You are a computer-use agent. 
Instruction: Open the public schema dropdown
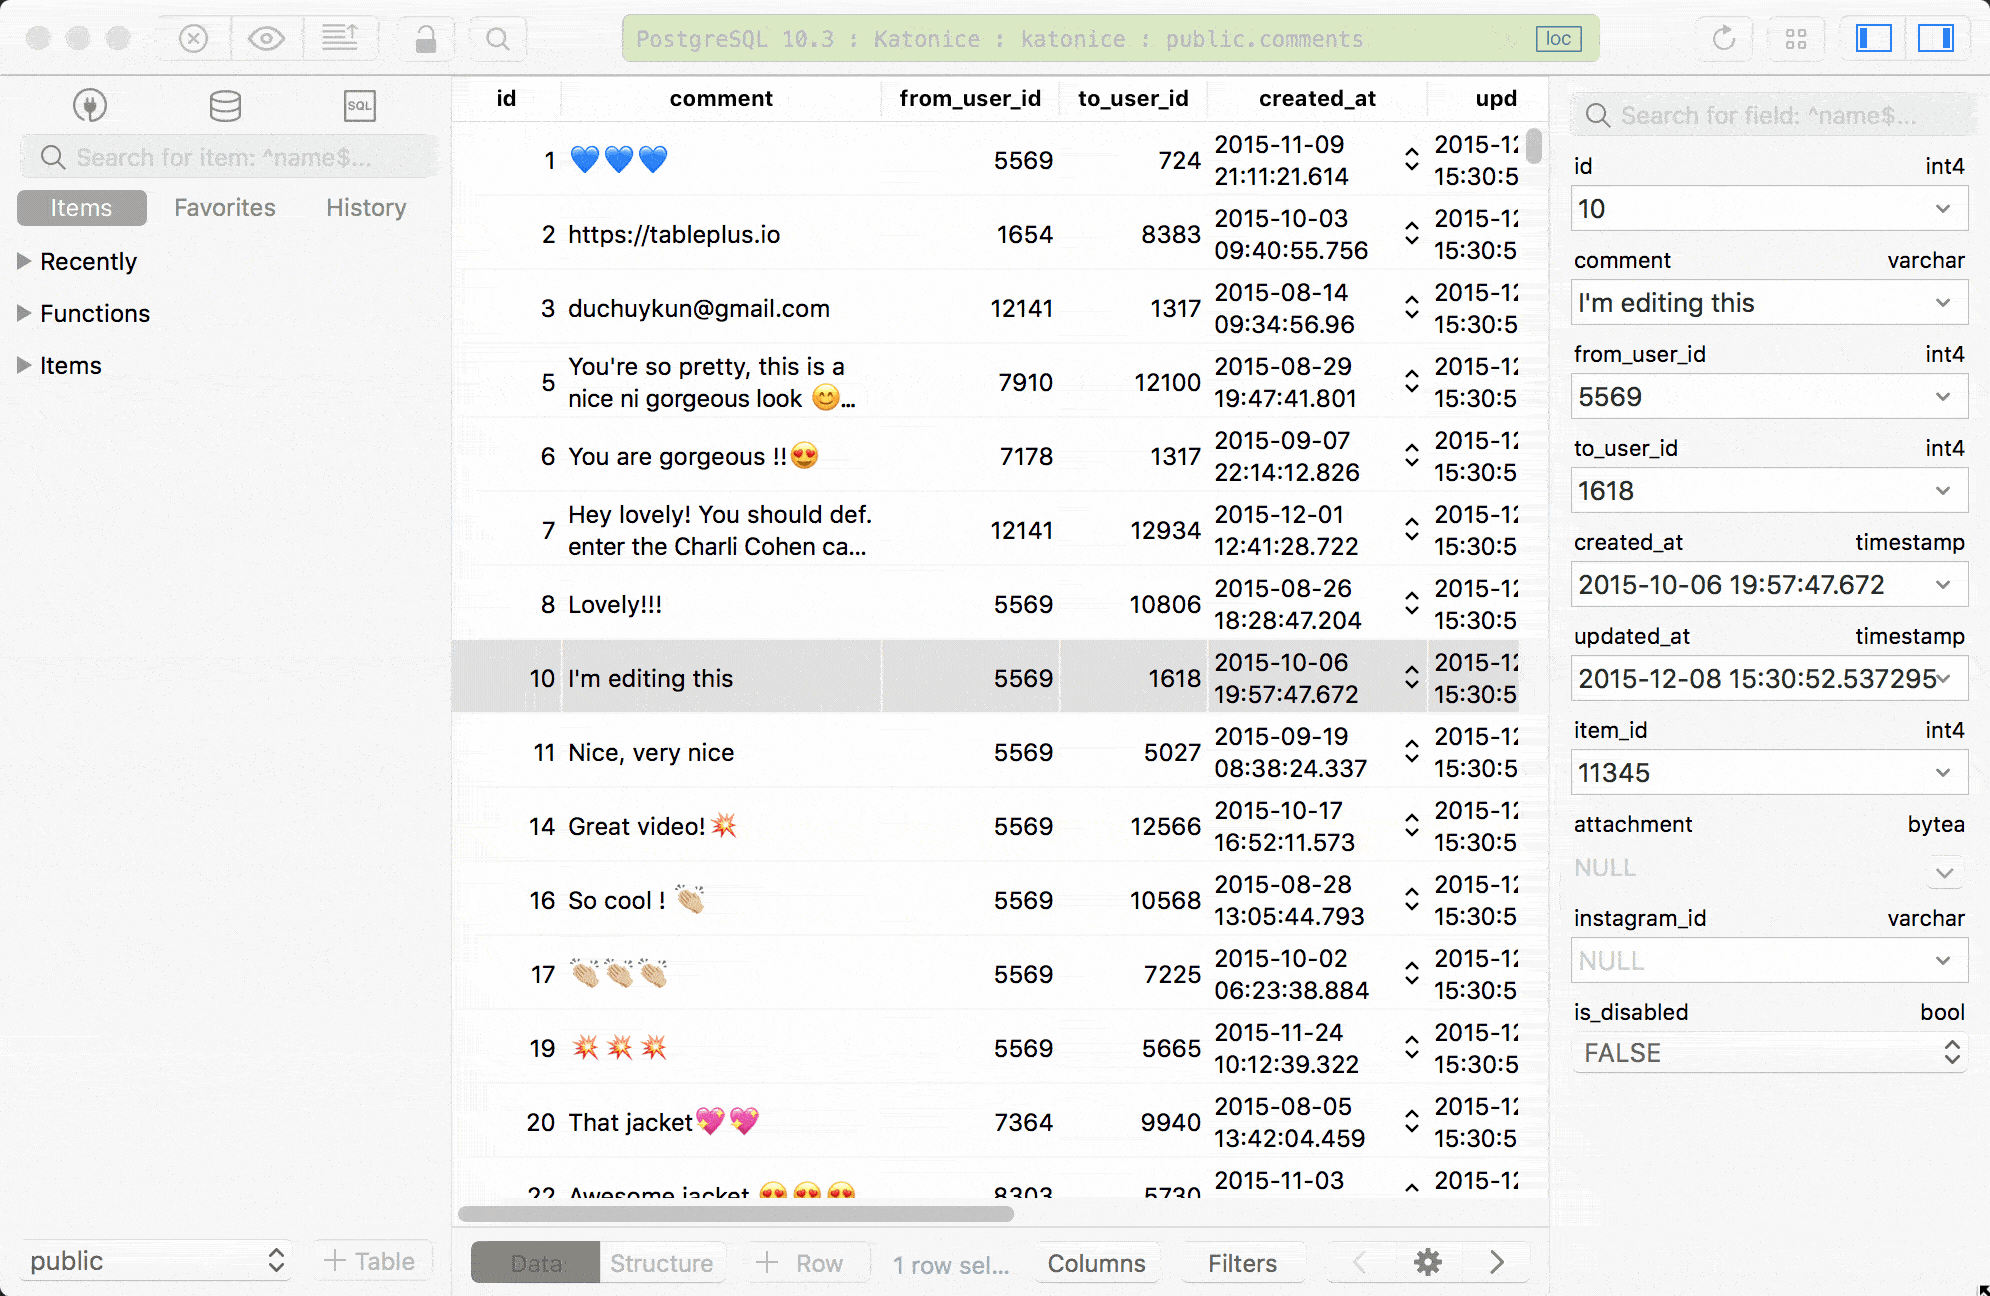click(x=156, y=1261)
